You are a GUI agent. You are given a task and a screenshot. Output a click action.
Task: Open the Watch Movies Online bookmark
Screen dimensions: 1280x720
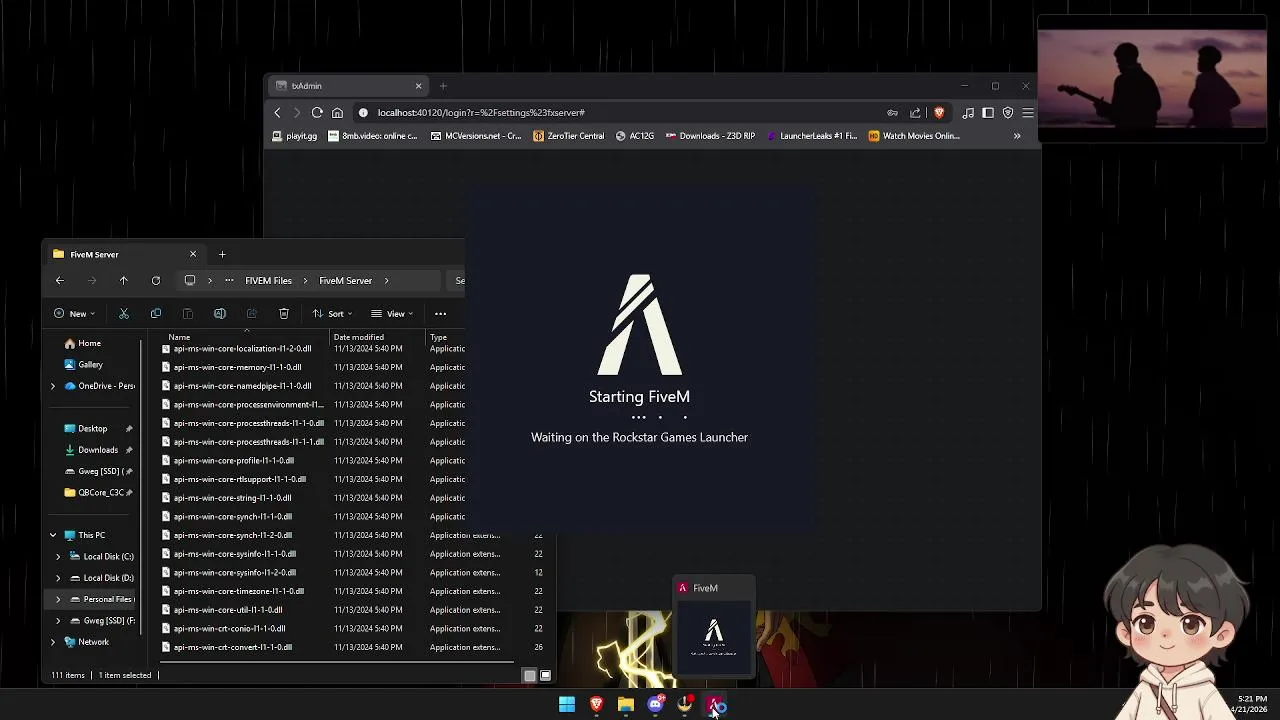pos(915,136)
